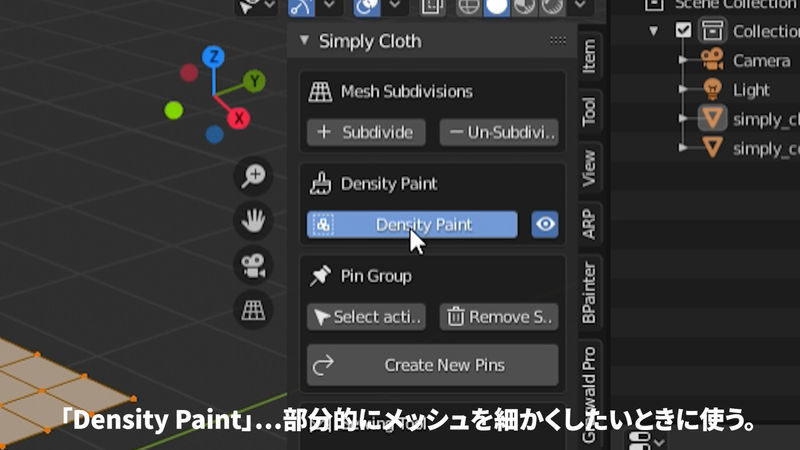
Task: Click the zoom magnifier viewport icon
Action: (x=254, y=176)
